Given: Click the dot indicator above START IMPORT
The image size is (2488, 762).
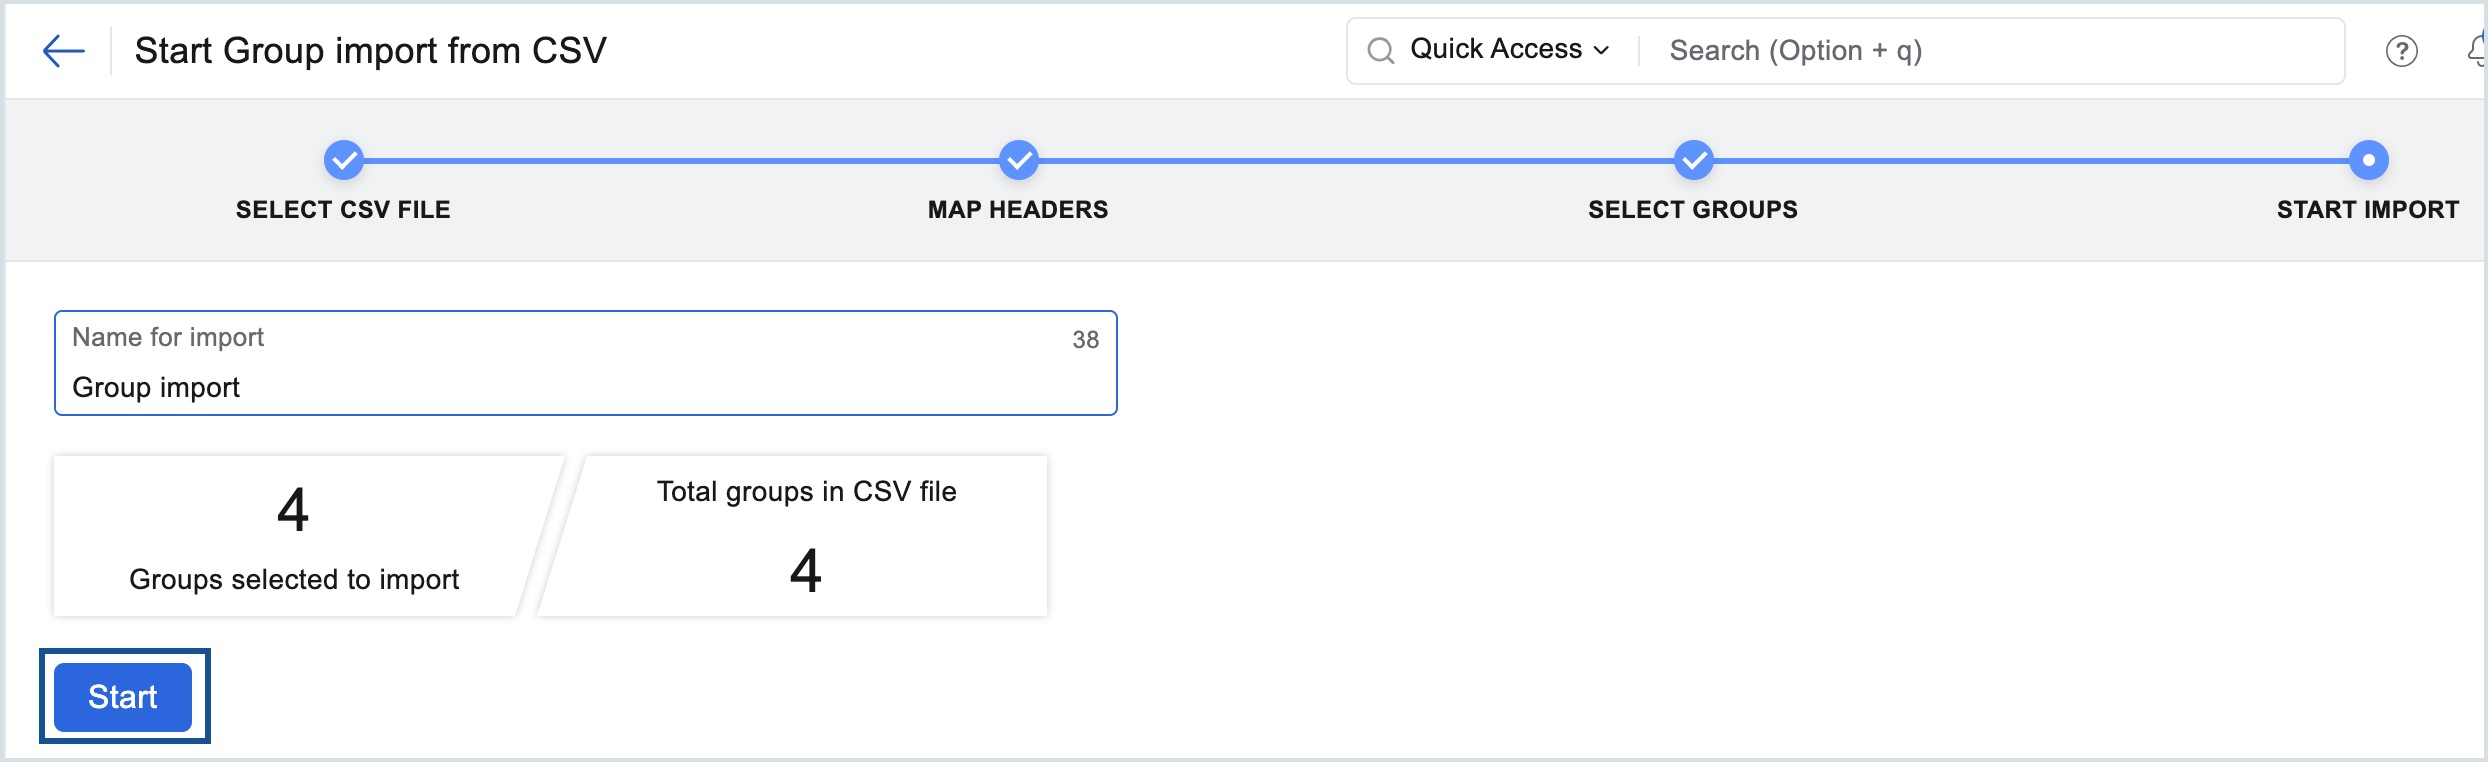Looking at the screenshot, I should pos(2368,159).
